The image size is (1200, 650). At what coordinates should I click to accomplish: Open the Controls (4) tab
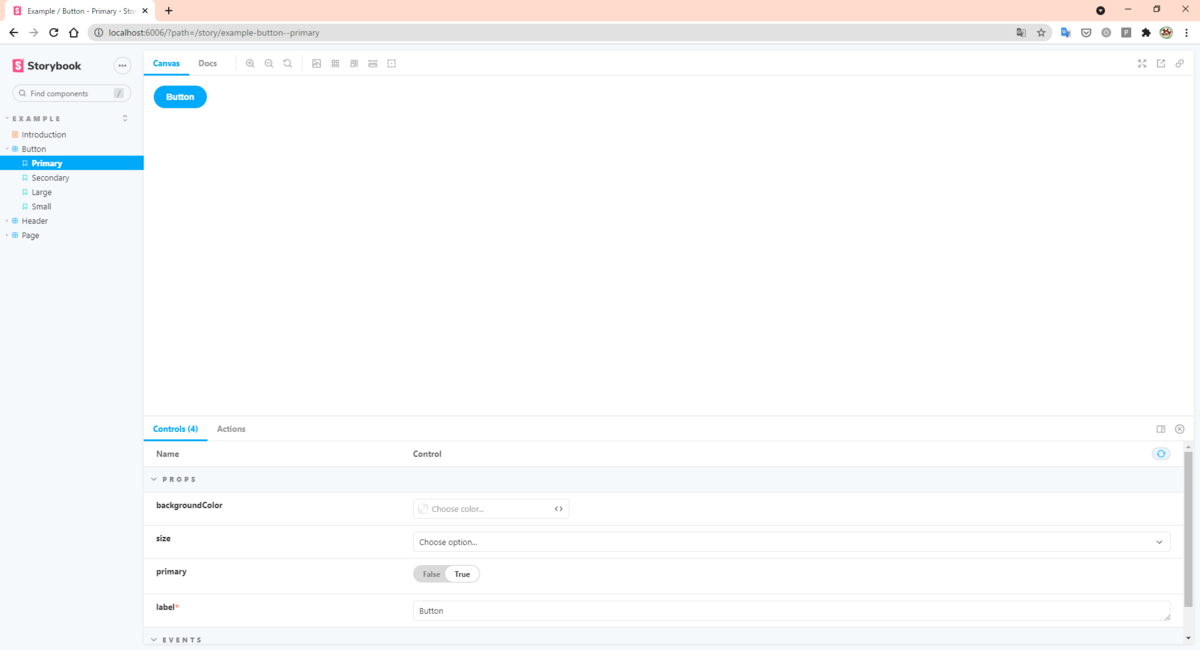[x=175, y=429]
